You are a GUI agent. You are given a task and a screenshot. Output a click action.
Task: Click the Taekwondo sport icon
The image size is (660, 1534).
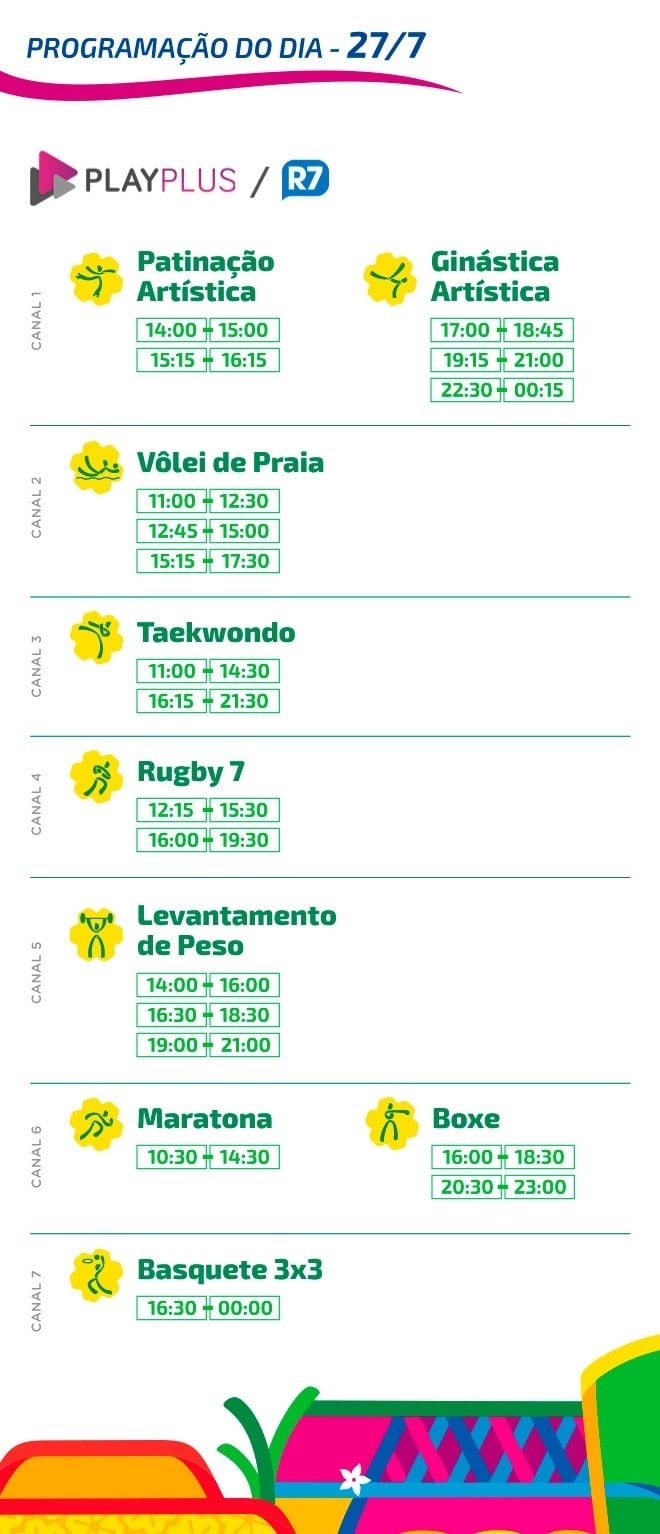[x=97, y=638]
